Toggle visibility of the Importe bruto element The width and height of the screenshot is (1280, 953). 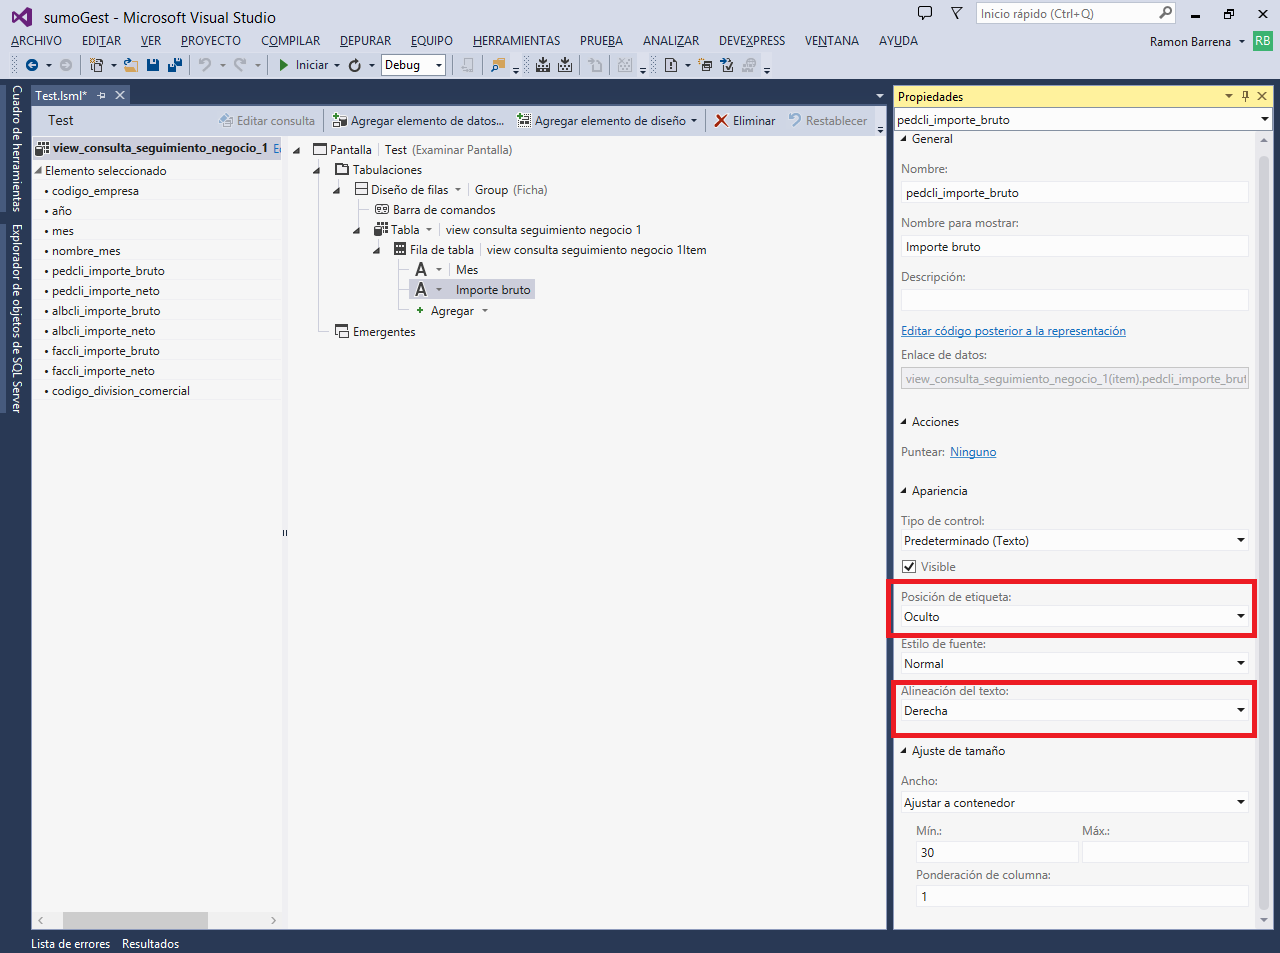tap(909, 566)
